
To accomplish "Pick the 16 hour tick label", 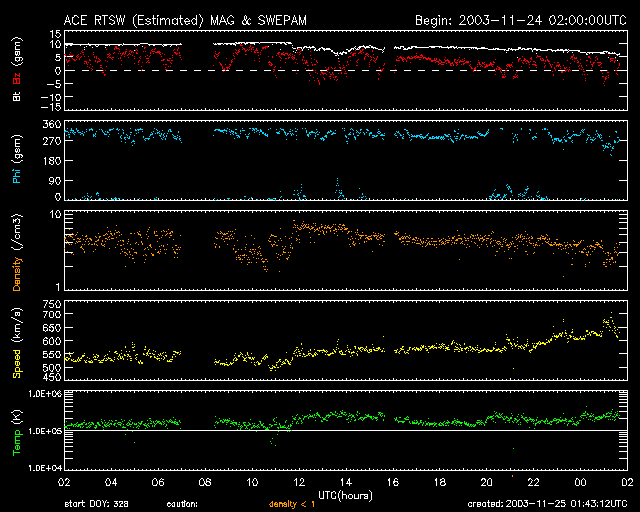I will [x=394, y=483].
